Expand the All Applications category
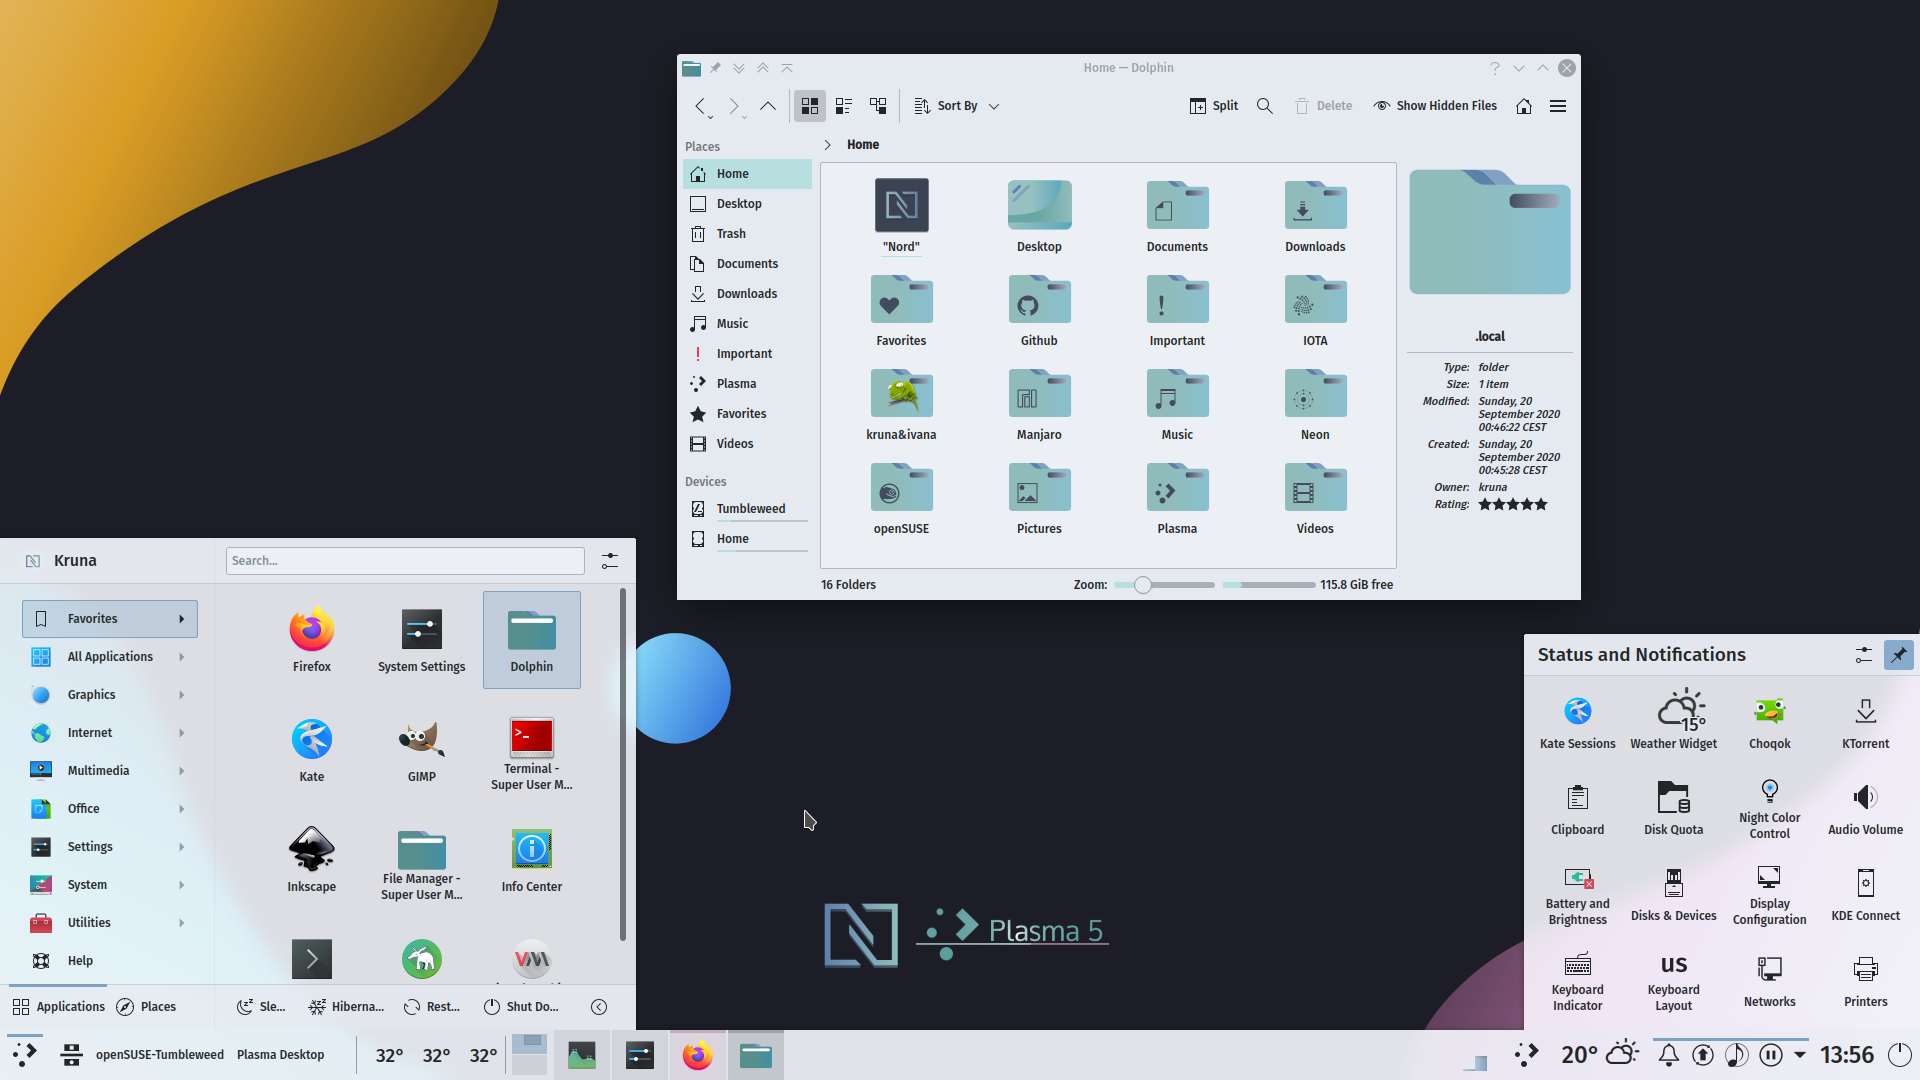This screenshot has height=1080, width=1920. (109, 657)
